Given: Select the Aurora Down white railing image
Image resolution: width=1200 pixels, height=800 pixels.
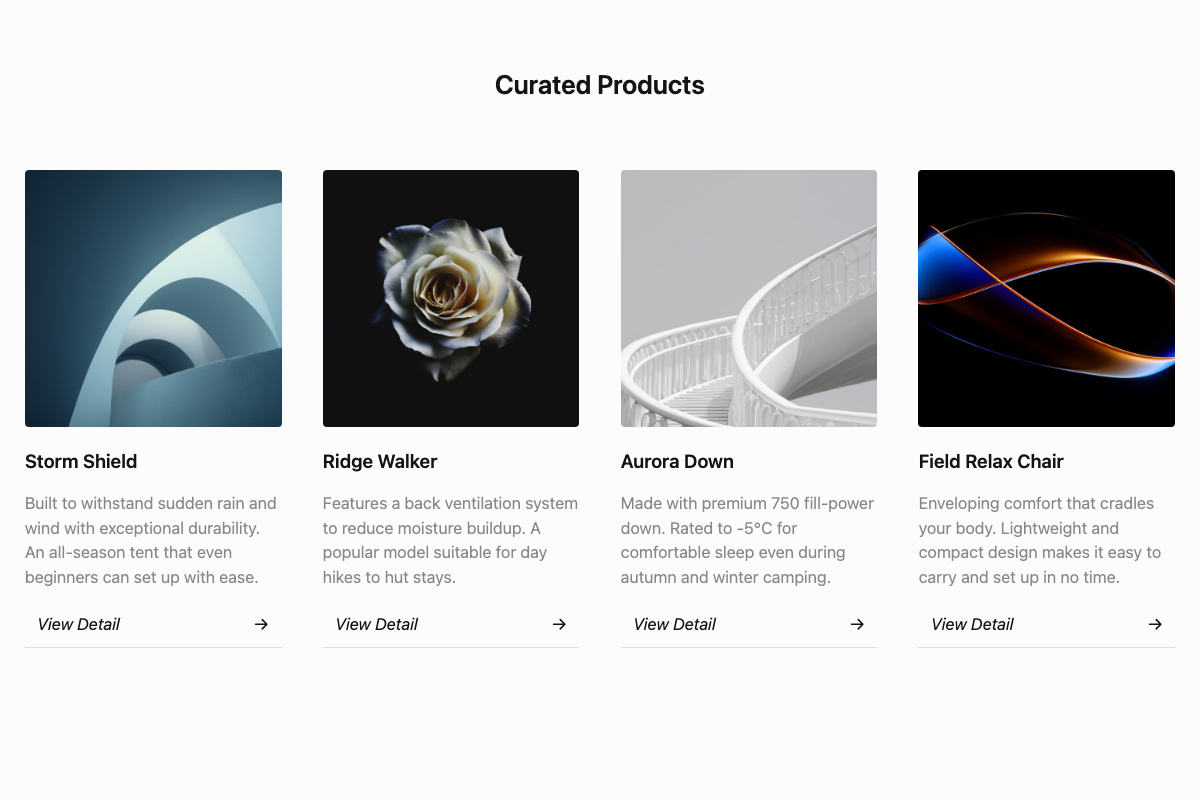Looking at the screenshot, I should 749,298.
